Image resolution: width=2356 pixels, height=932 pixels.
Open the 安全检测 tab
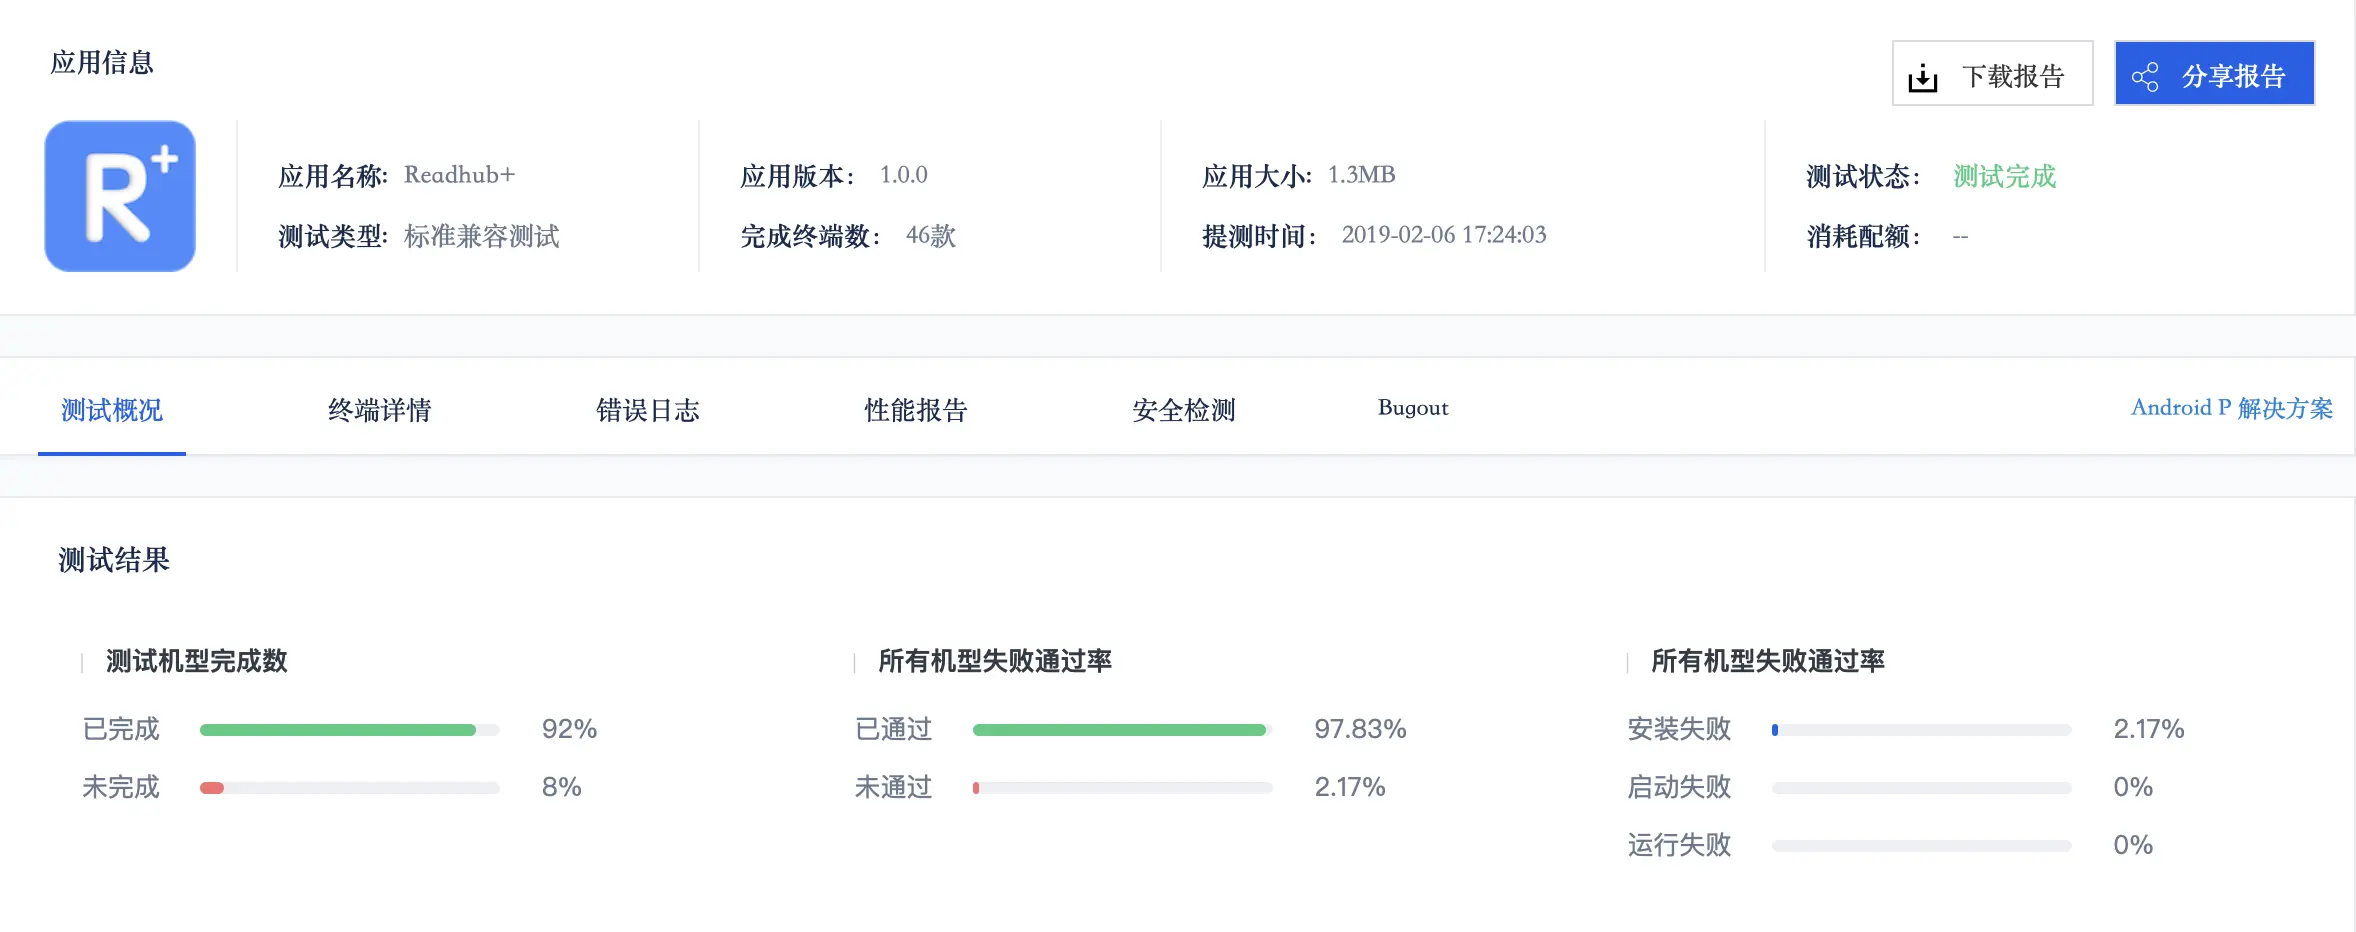pyautogui.click(x=1184, y=410)
